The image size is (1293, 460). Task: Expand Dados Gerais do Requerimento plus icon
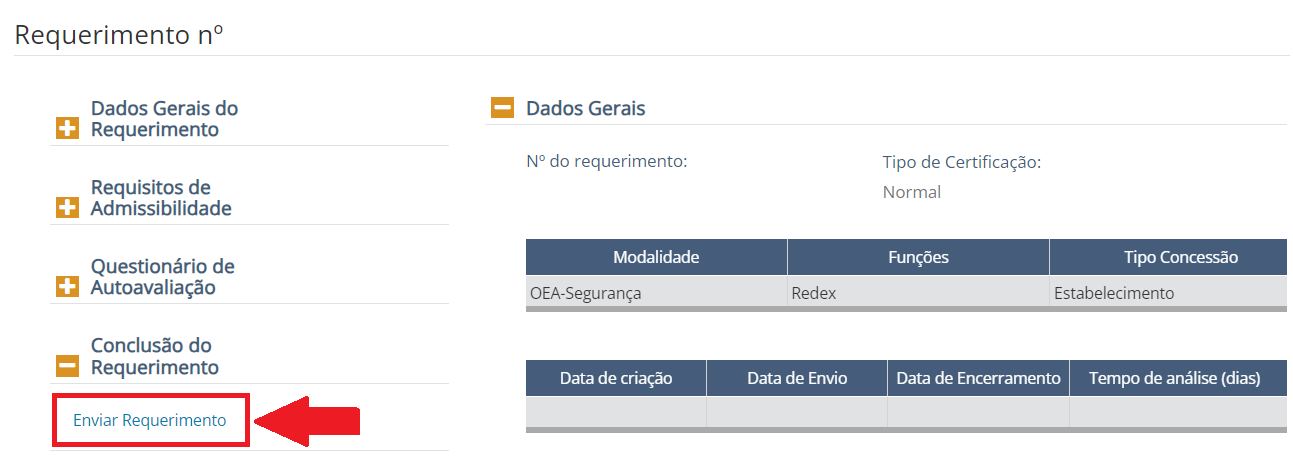tap(67, 129)
